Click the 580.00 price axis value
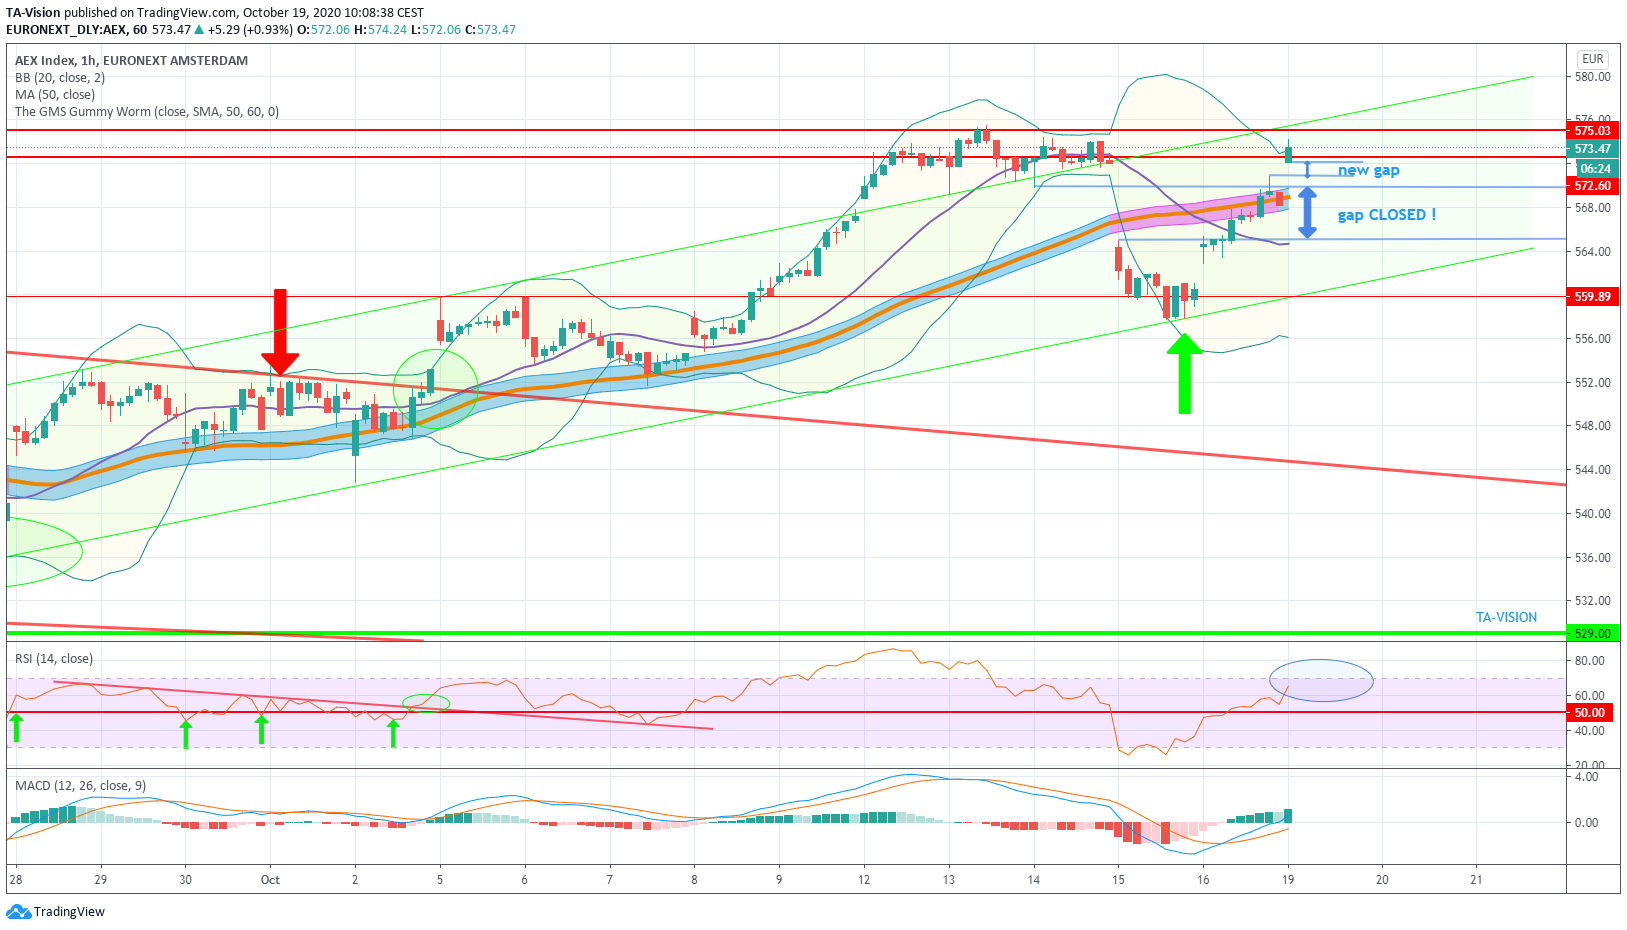The width and height of the screenshot is (1627, 930). click(x=1592, y=76)
